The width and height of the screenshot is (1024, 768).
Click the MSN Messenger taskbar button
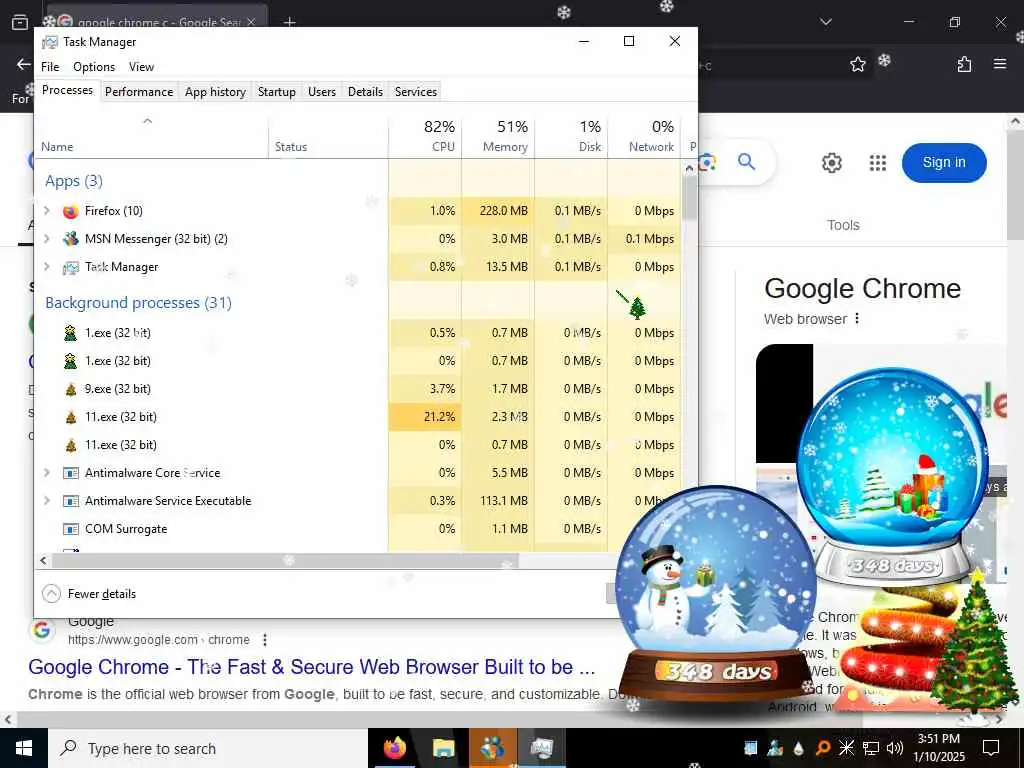pos(492,748)
